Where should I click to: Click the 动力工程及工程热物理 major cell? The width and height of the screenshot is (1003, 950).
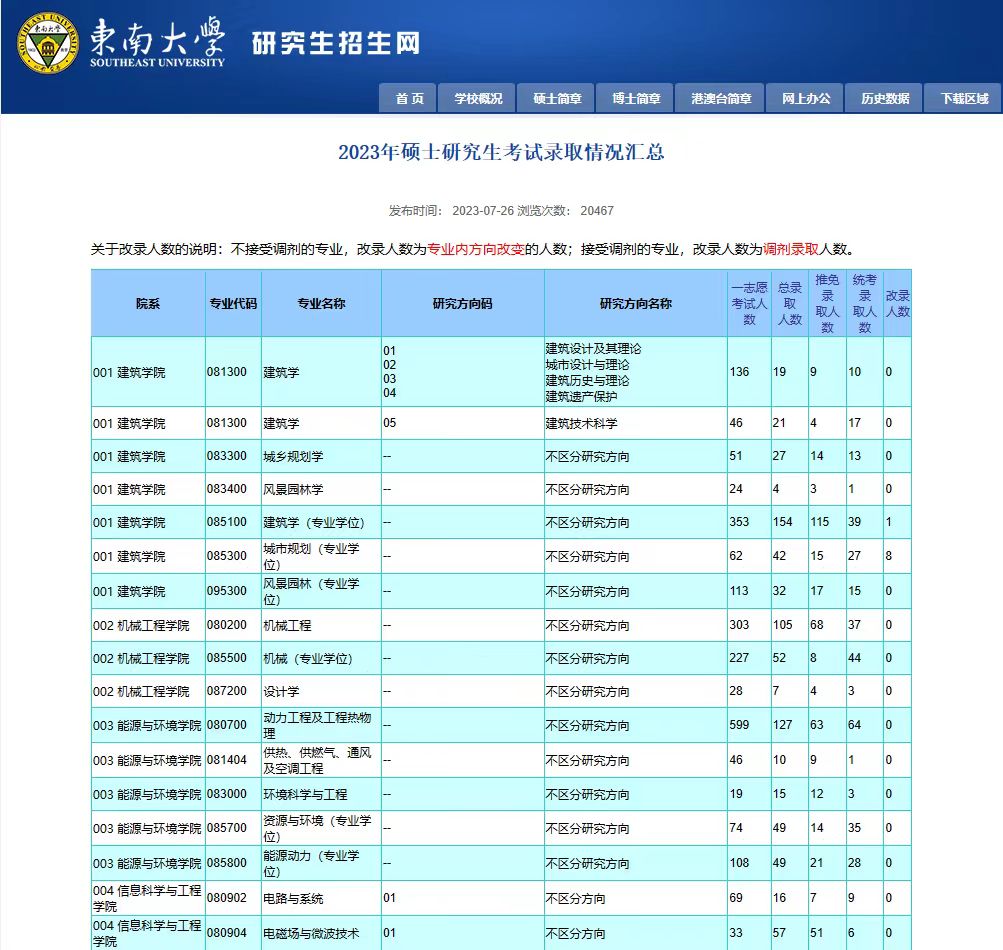[317, 725]
